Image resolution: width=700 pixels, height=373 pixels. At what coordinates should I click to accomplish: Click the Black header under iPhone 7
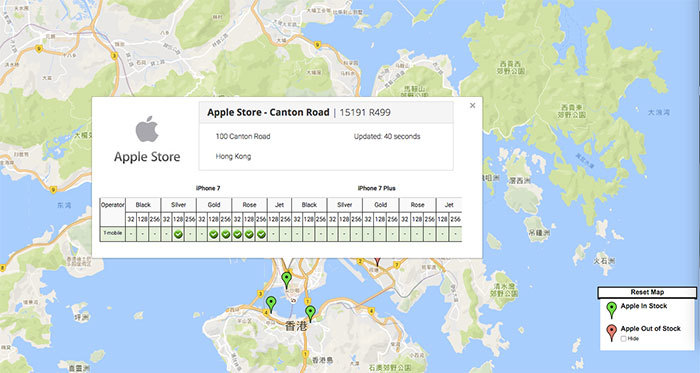pyautogui.click(x=143, y=205)
